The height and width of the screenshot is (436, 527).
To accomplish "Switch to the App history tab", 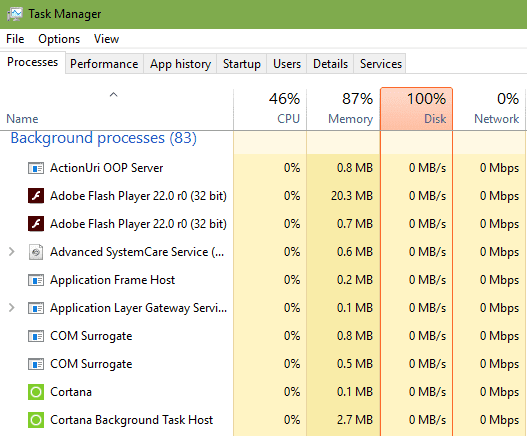I will [x=180, y=64].
